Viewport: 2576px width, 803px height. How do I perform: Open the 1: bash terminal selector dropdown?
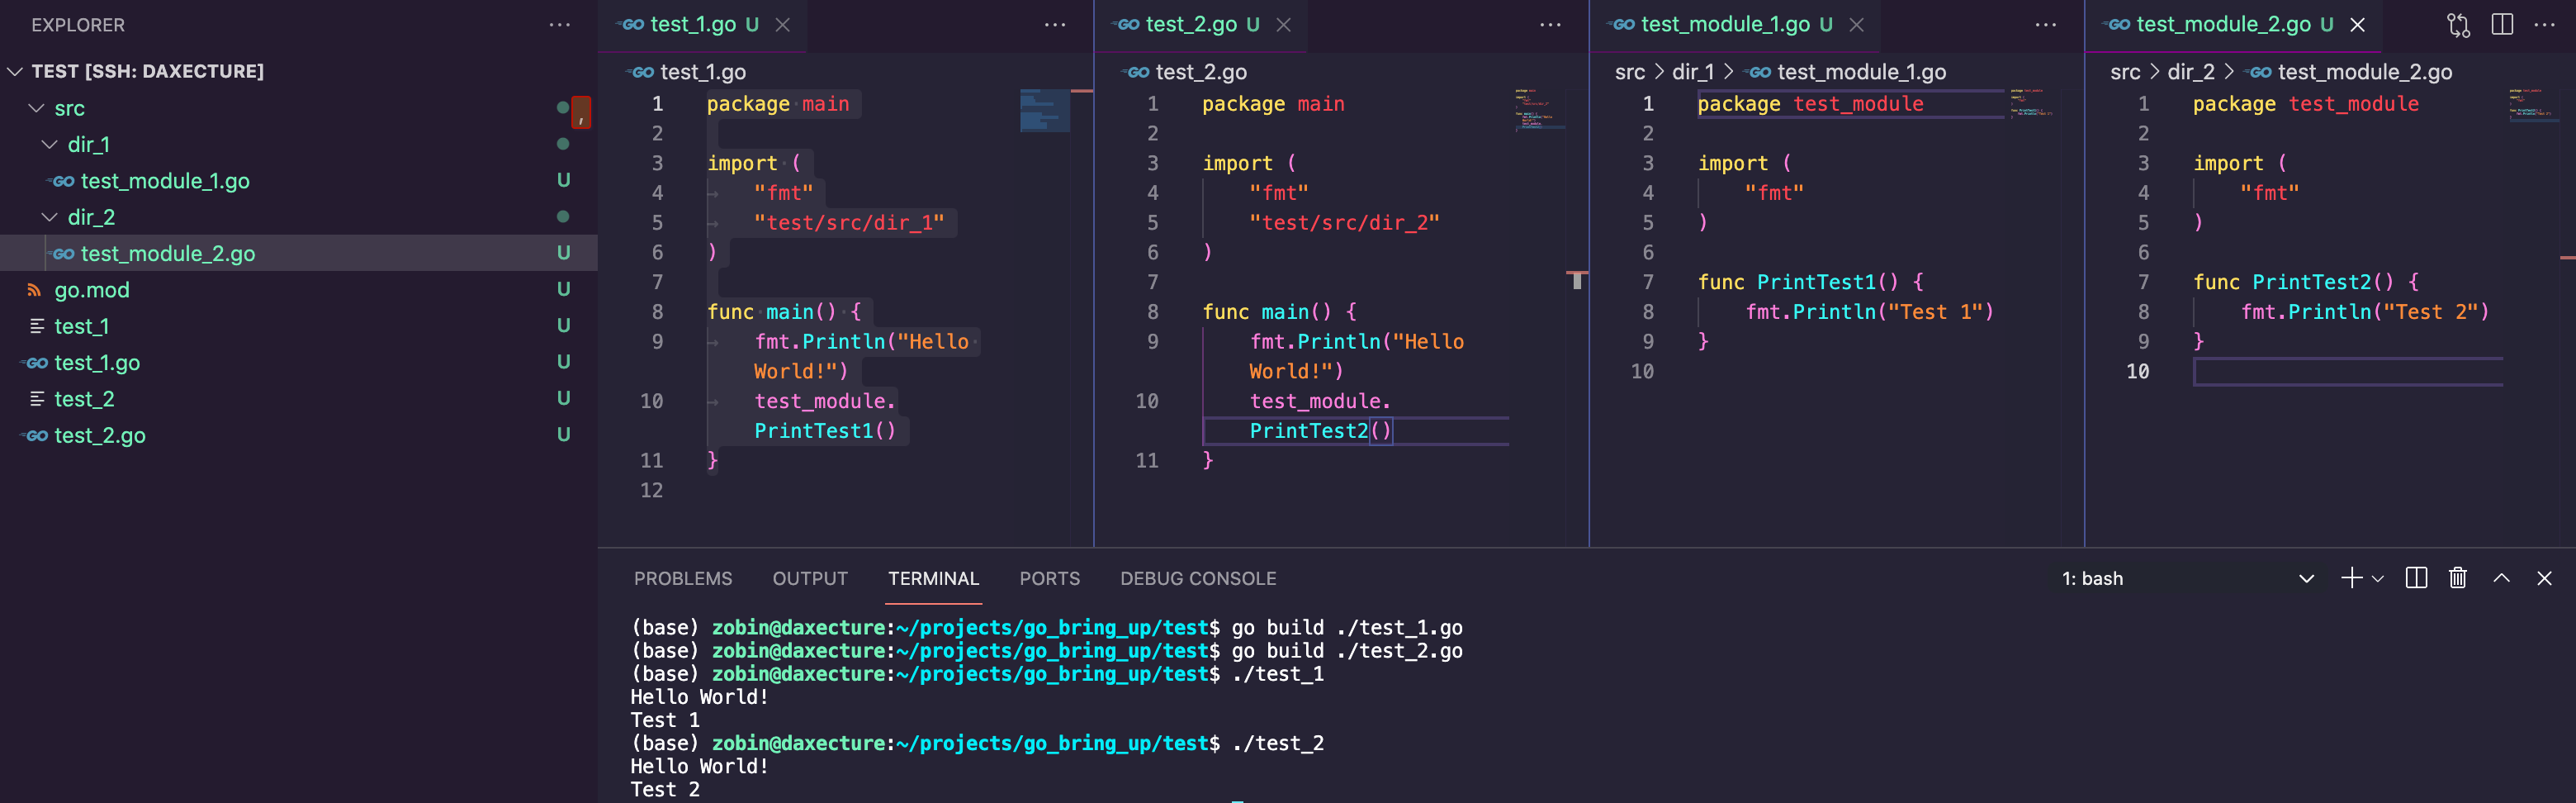click(x=2306, y=578)
